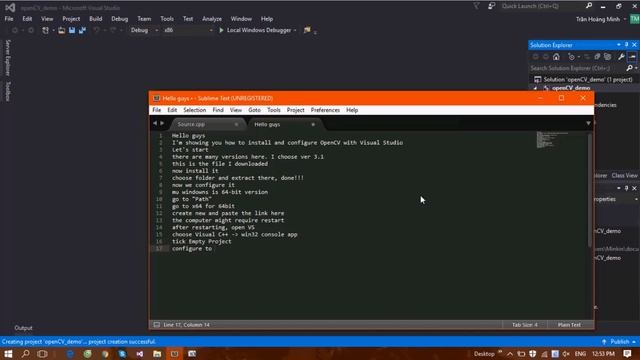Click the Save icon in Visual Studio toolbar
640x360 pixels.
(72, 30)
